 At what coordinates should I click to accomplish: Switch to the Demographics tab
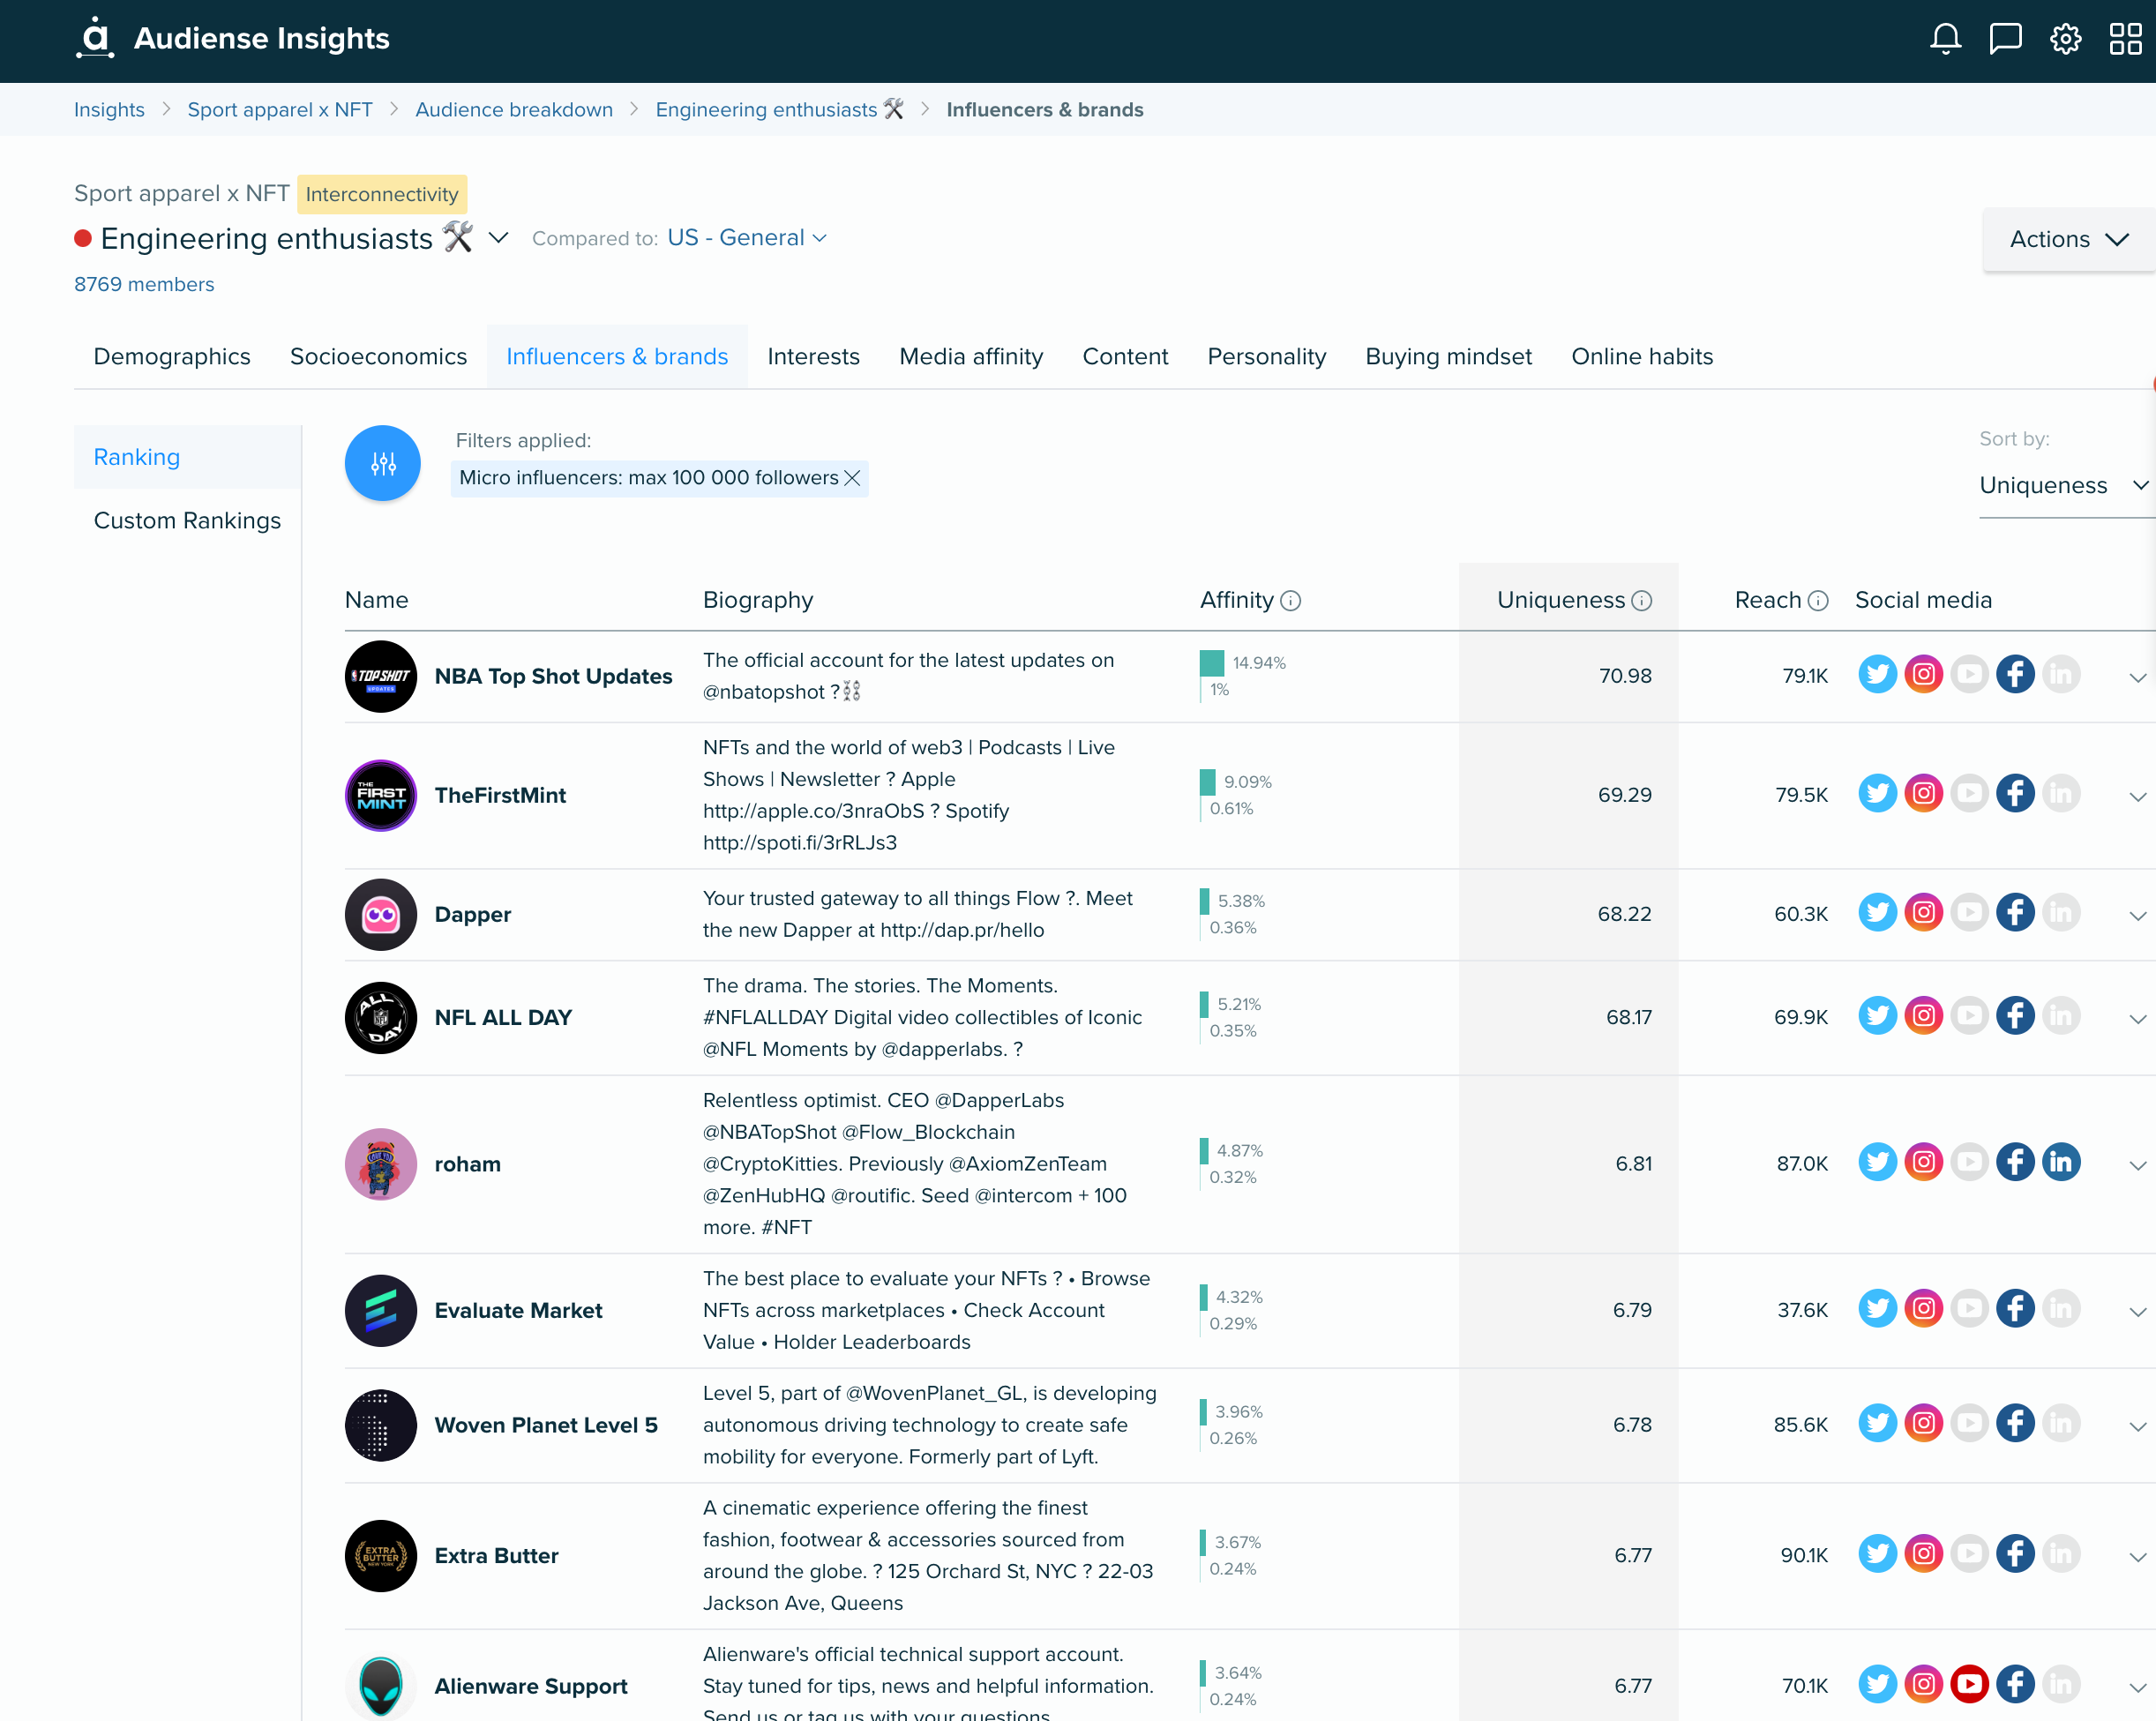172,357
